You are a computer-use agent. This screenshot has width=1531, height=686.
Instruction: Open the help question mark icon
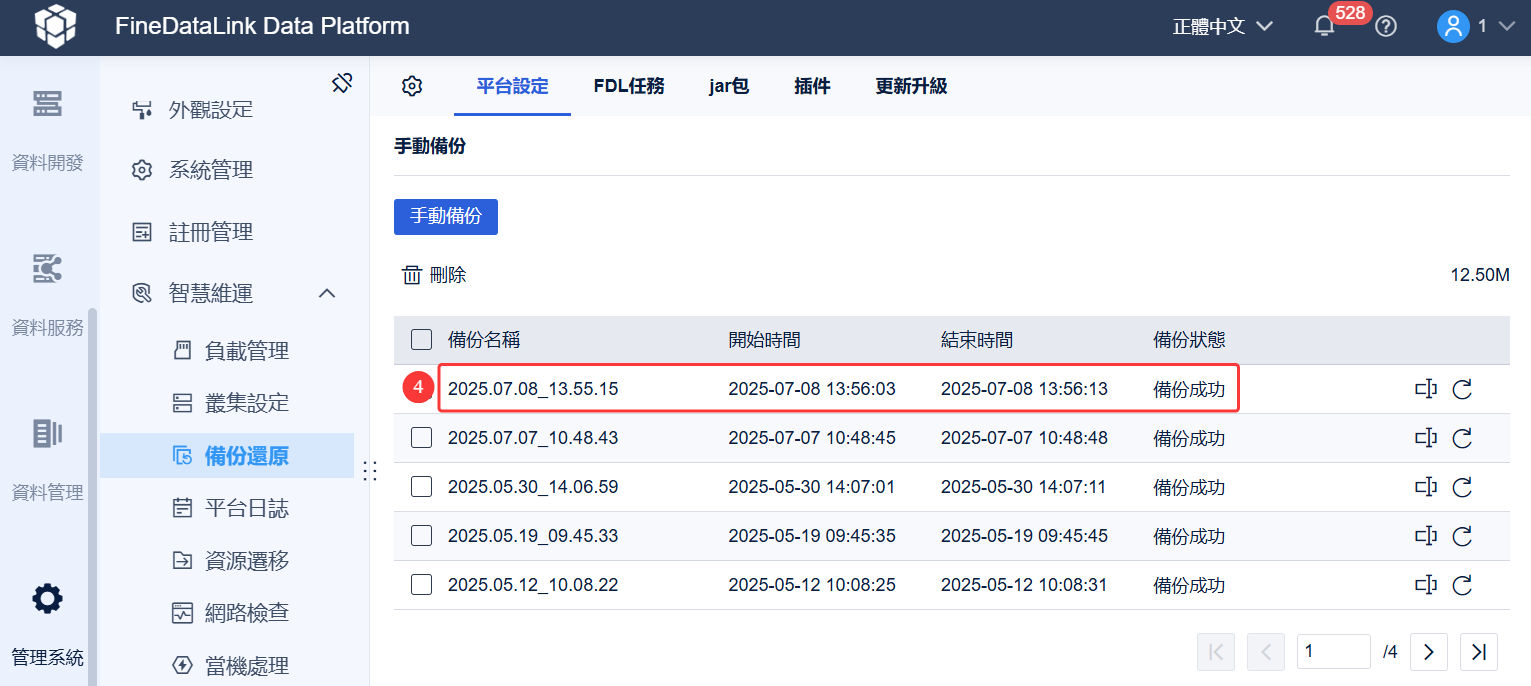point(1386,27)
